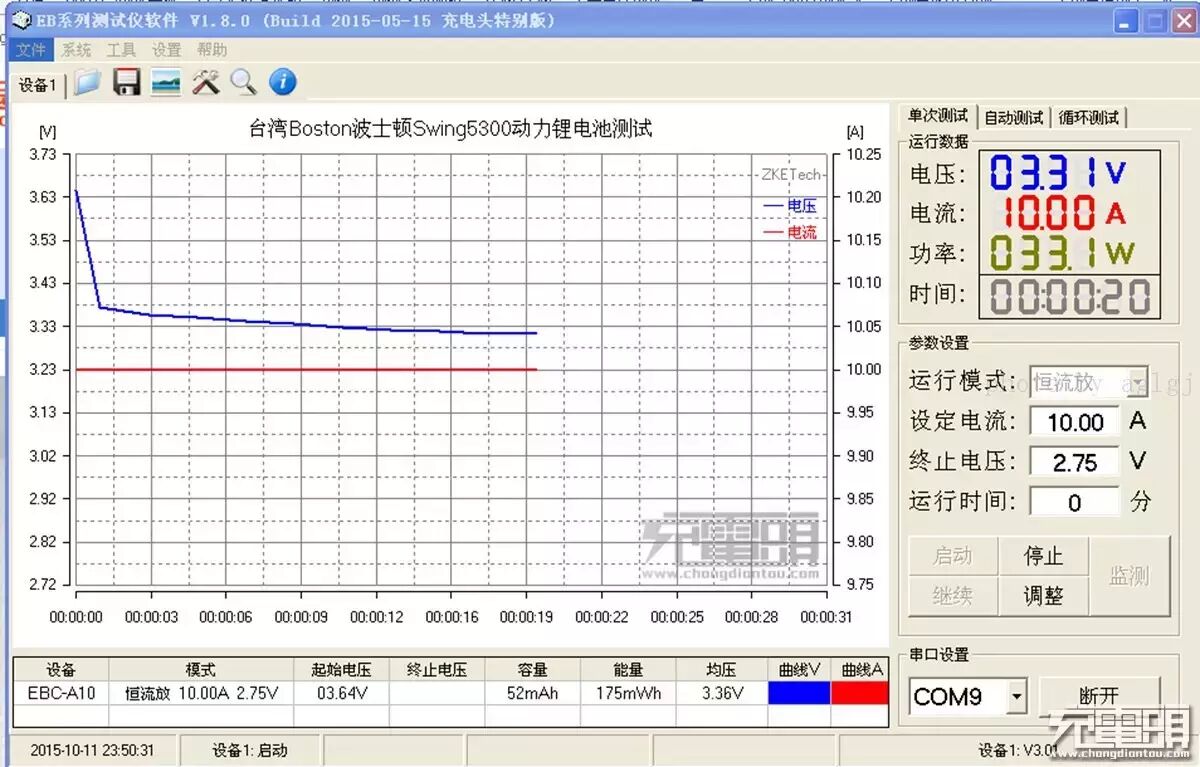
Task: Click the 52mAh capacity cell
Action: pos(532,693)
